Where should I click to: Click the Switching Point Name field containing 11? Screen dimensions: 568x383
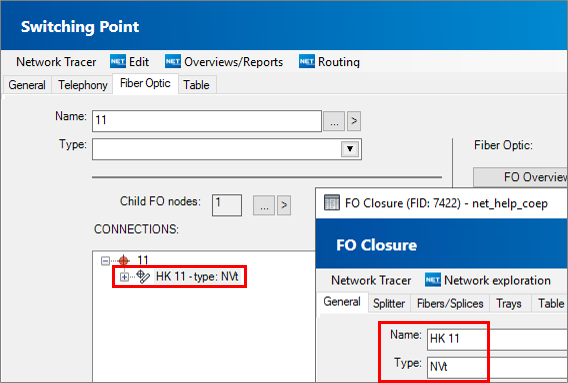[207, 121]
